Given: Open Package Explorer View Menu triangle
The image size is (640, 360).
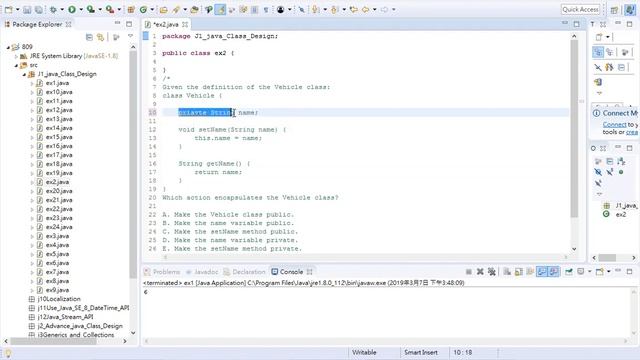Looking at the screenshot, I should [130, 36].
